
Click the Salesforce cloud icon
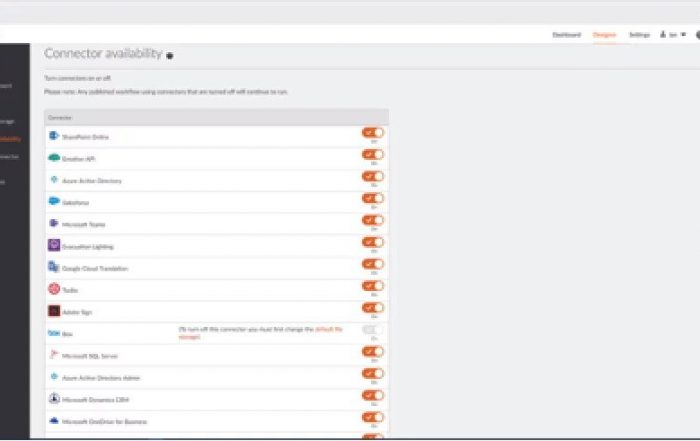[54, 200]
